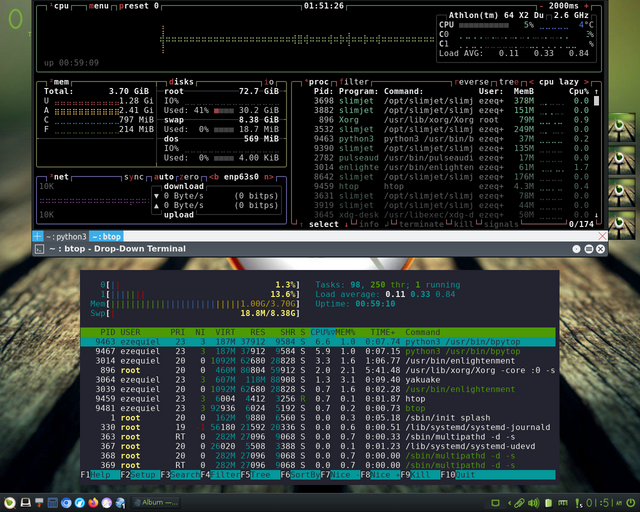Launch the terminal icon in the shelf
The height and width of the screenshot is (512, 640).
point(26,503)
